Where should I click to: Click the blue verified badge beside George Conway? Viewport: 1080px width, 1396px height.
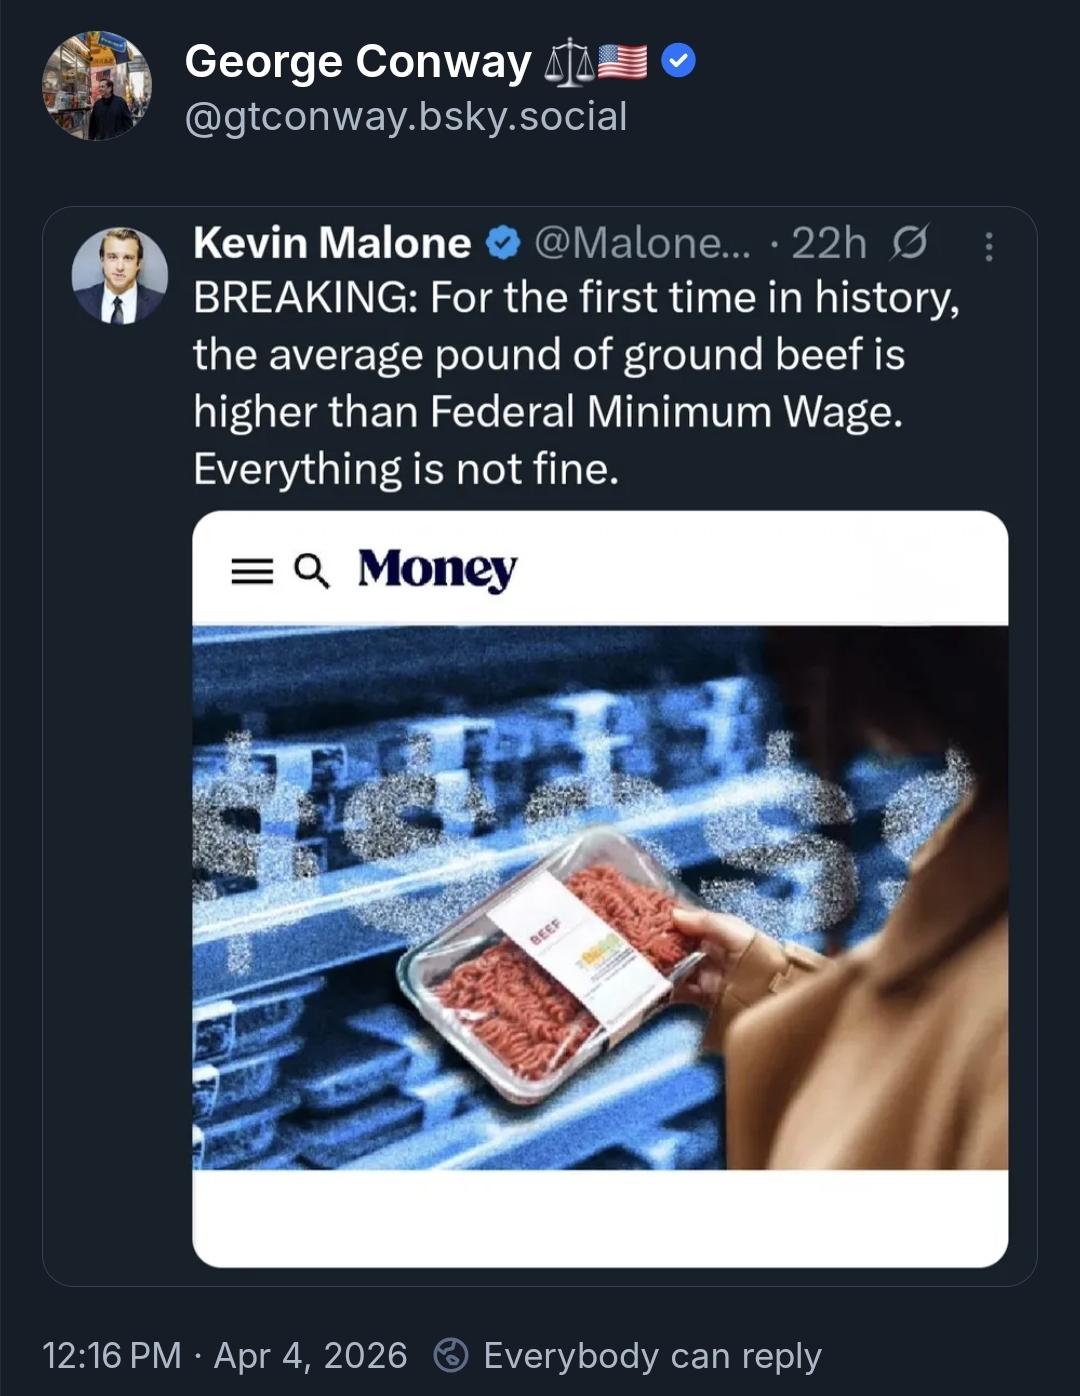tap(679, 62)
